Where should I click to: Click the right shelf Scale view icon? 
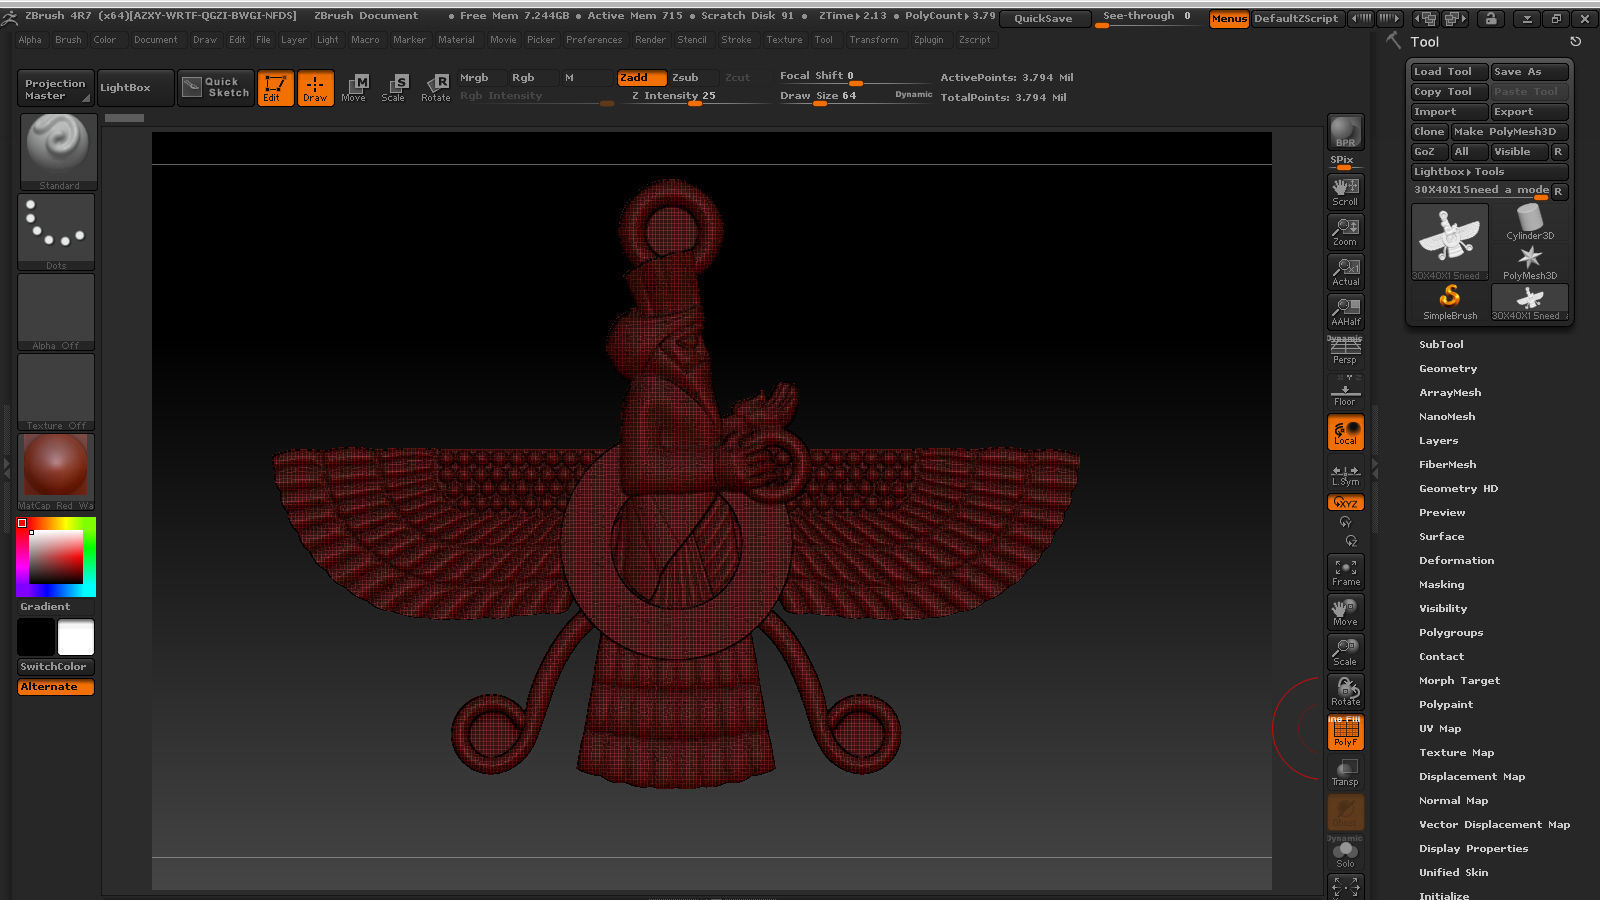coord(1345,652)
